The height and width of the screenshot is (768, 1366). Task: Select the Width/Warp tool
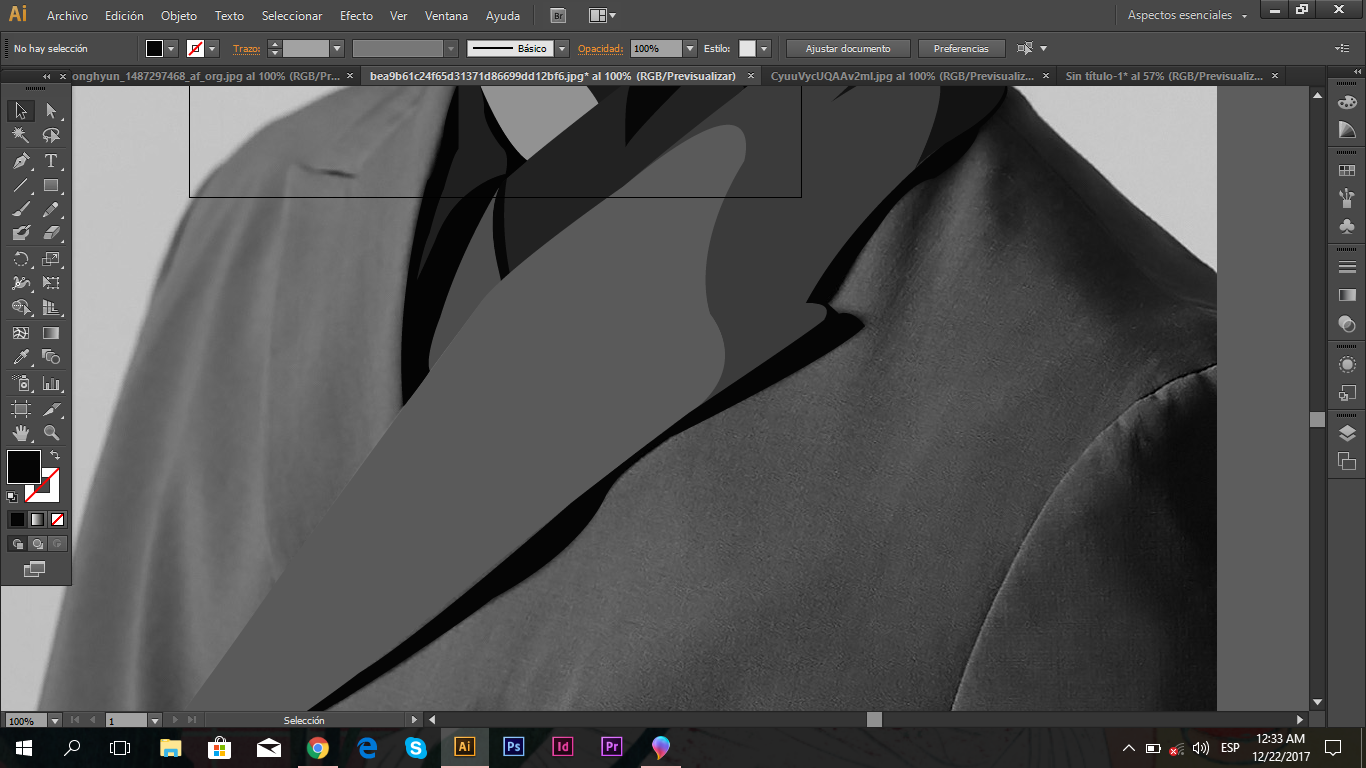(x=21, y=283)
